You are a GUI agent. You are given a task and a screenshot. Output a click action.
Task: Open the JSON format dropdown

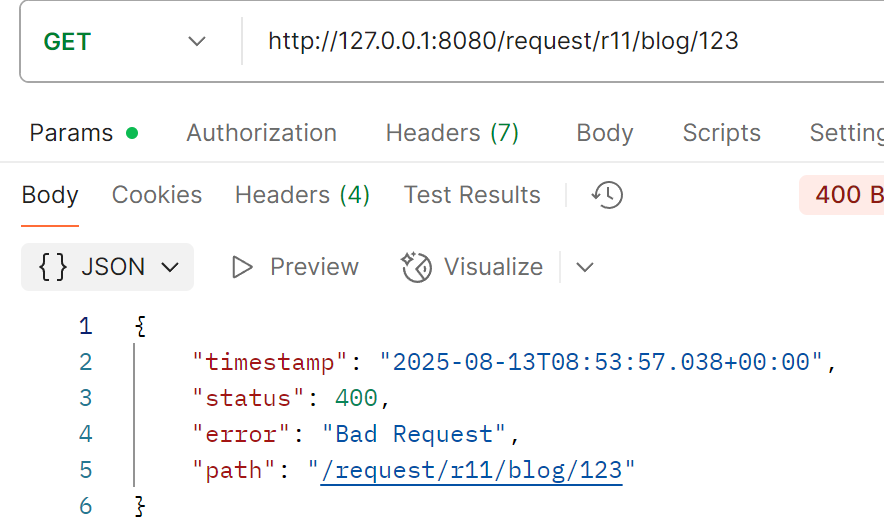coord(108,267)
